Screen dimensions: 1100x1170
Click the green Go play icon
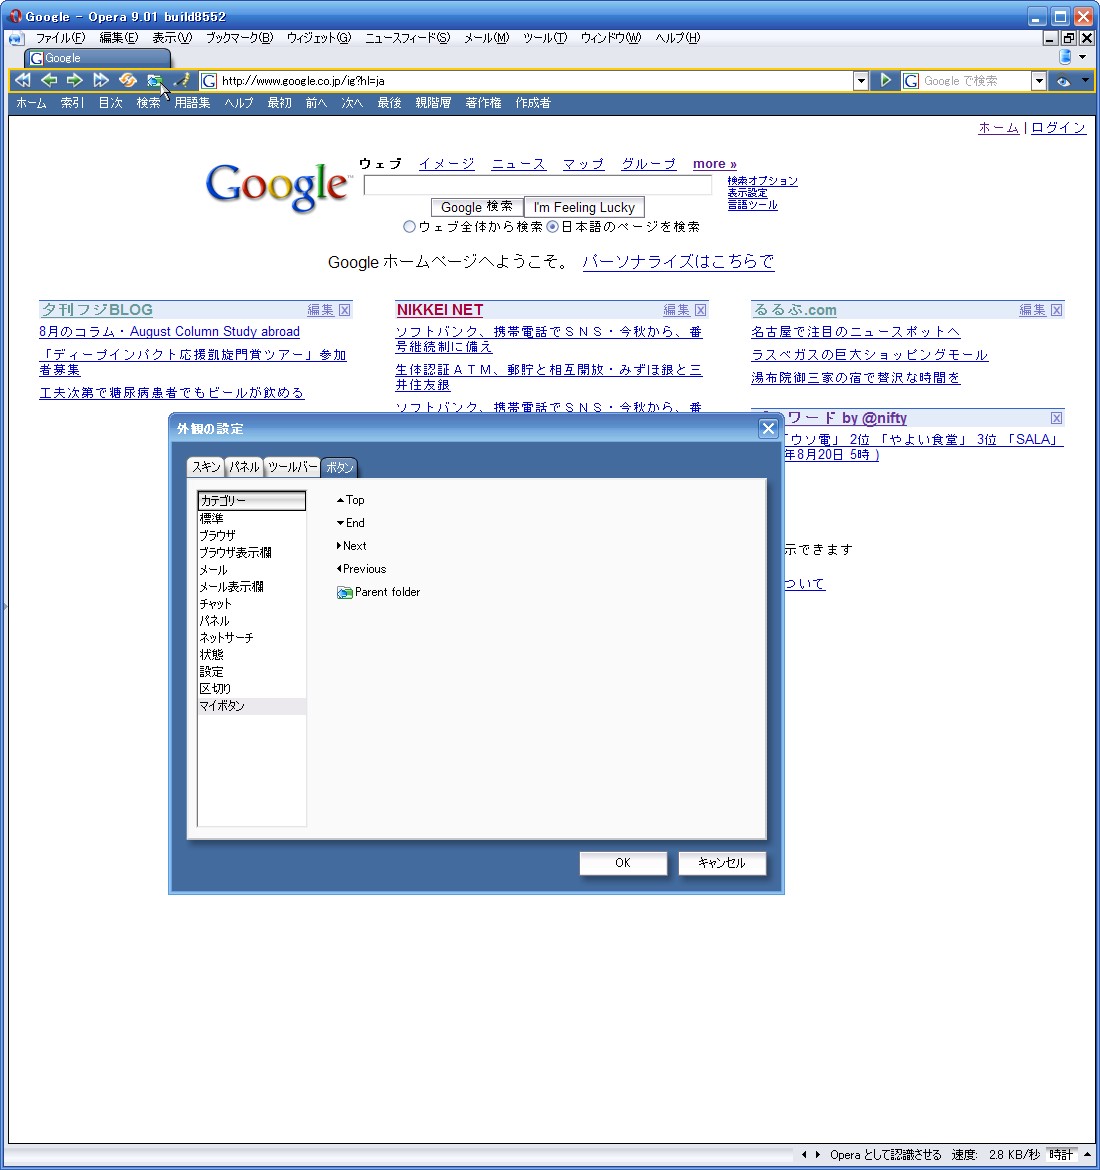[885, 80]
